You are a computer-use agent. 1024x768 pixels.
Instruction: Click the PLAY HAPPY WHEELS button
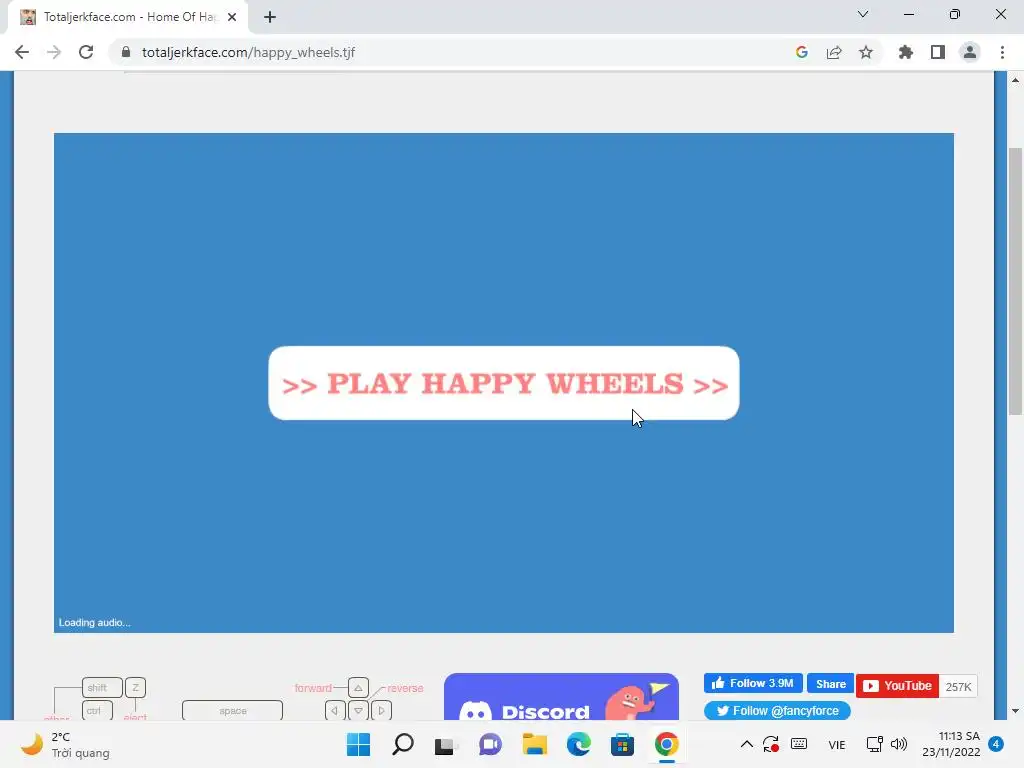504,383
